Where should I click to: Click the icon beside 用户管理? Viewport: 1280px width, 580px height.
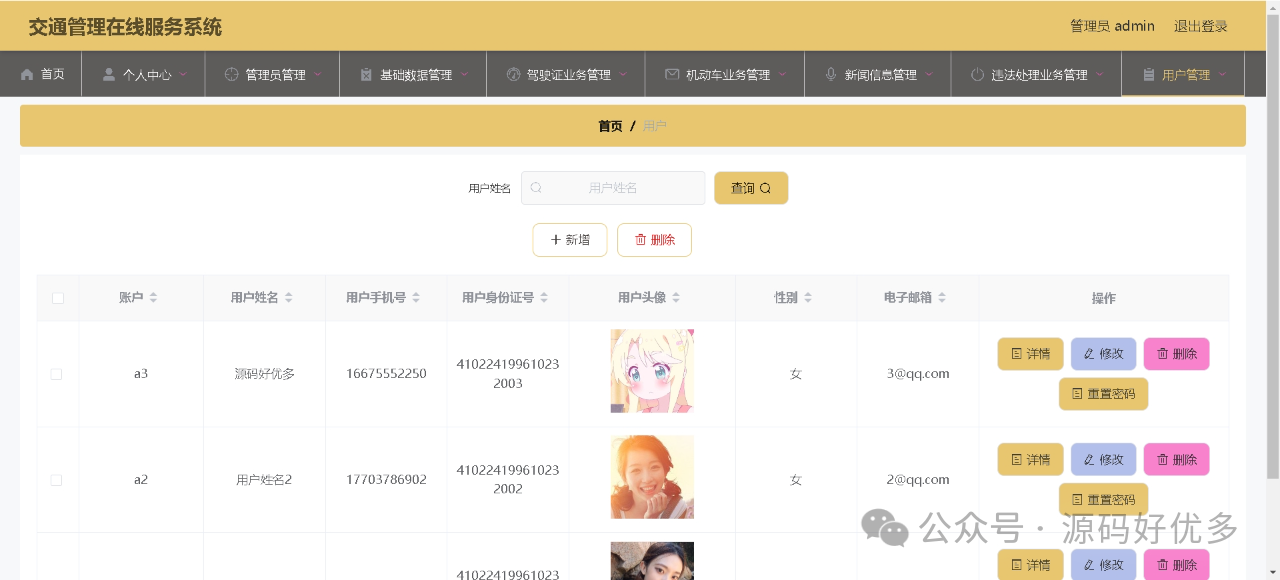[1148, 74]
